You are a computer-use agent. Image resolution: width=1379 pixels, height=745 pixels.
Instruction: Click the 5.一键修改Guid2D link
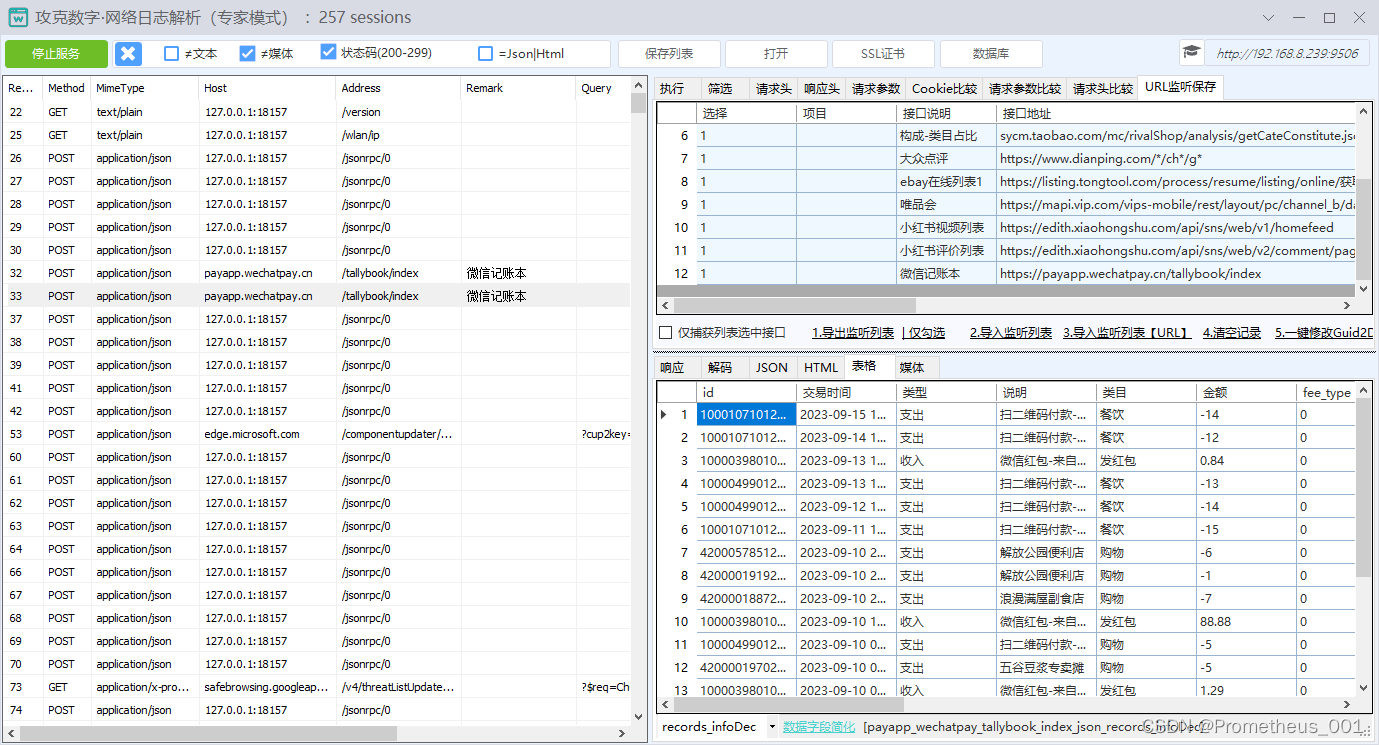[1324, 333]
